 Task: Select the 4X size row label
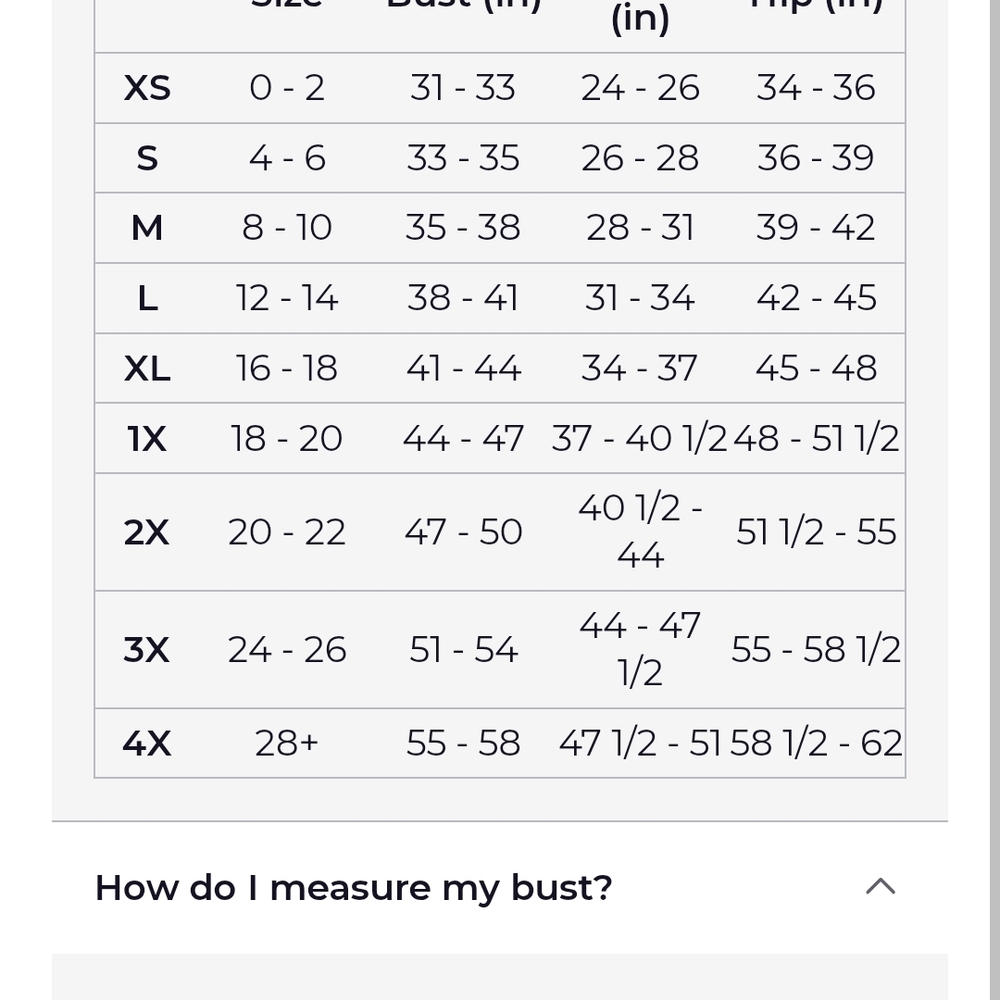point(147,744)
